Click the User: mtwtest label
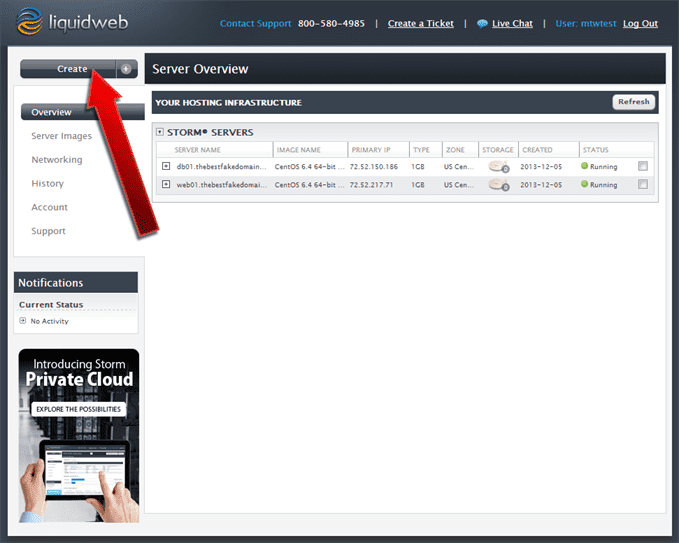The image size is (679, 543). click(585, 24)
